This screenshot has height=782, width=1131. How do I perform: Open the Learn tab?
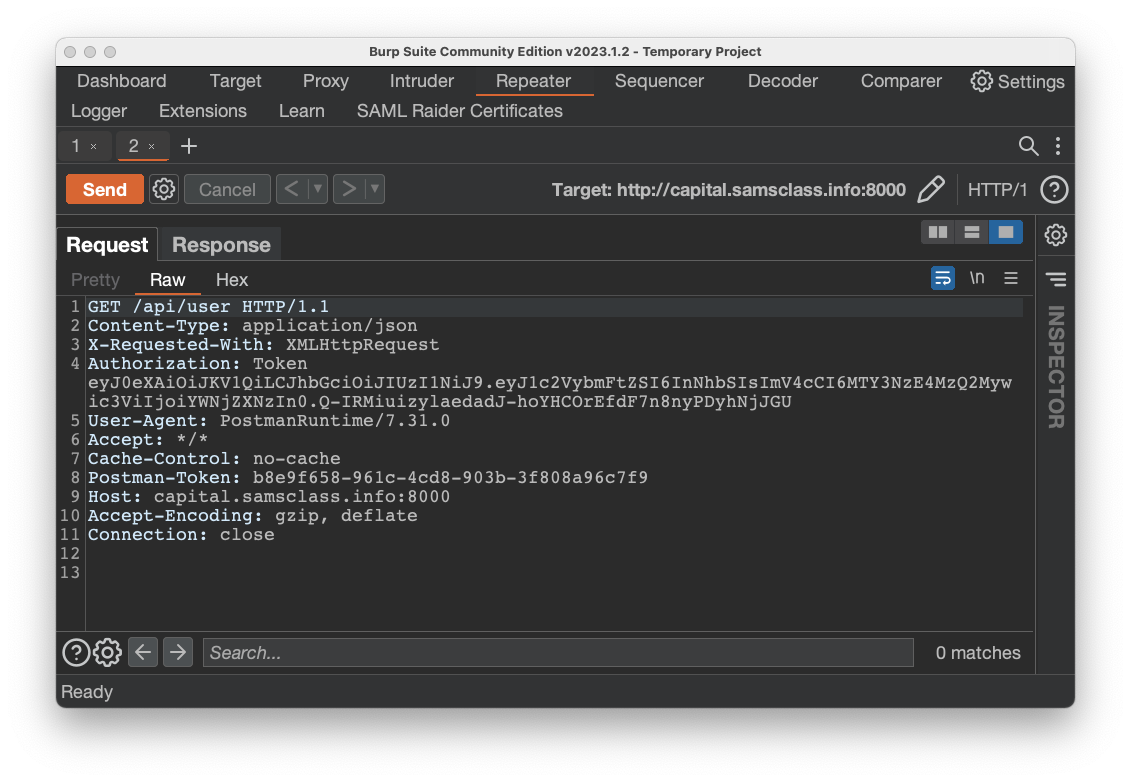pyautogui.click(x=302, y=111)
